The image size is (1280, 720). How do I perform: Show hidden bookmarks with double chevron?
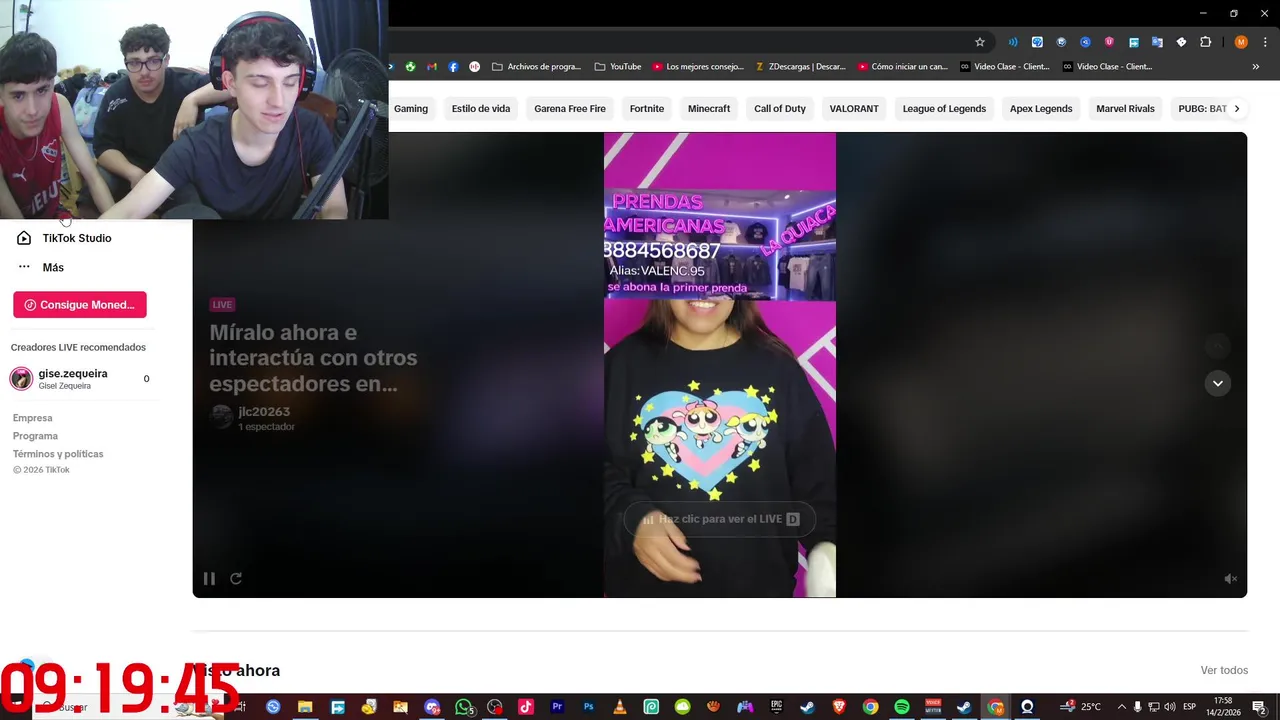point(1255,67)
